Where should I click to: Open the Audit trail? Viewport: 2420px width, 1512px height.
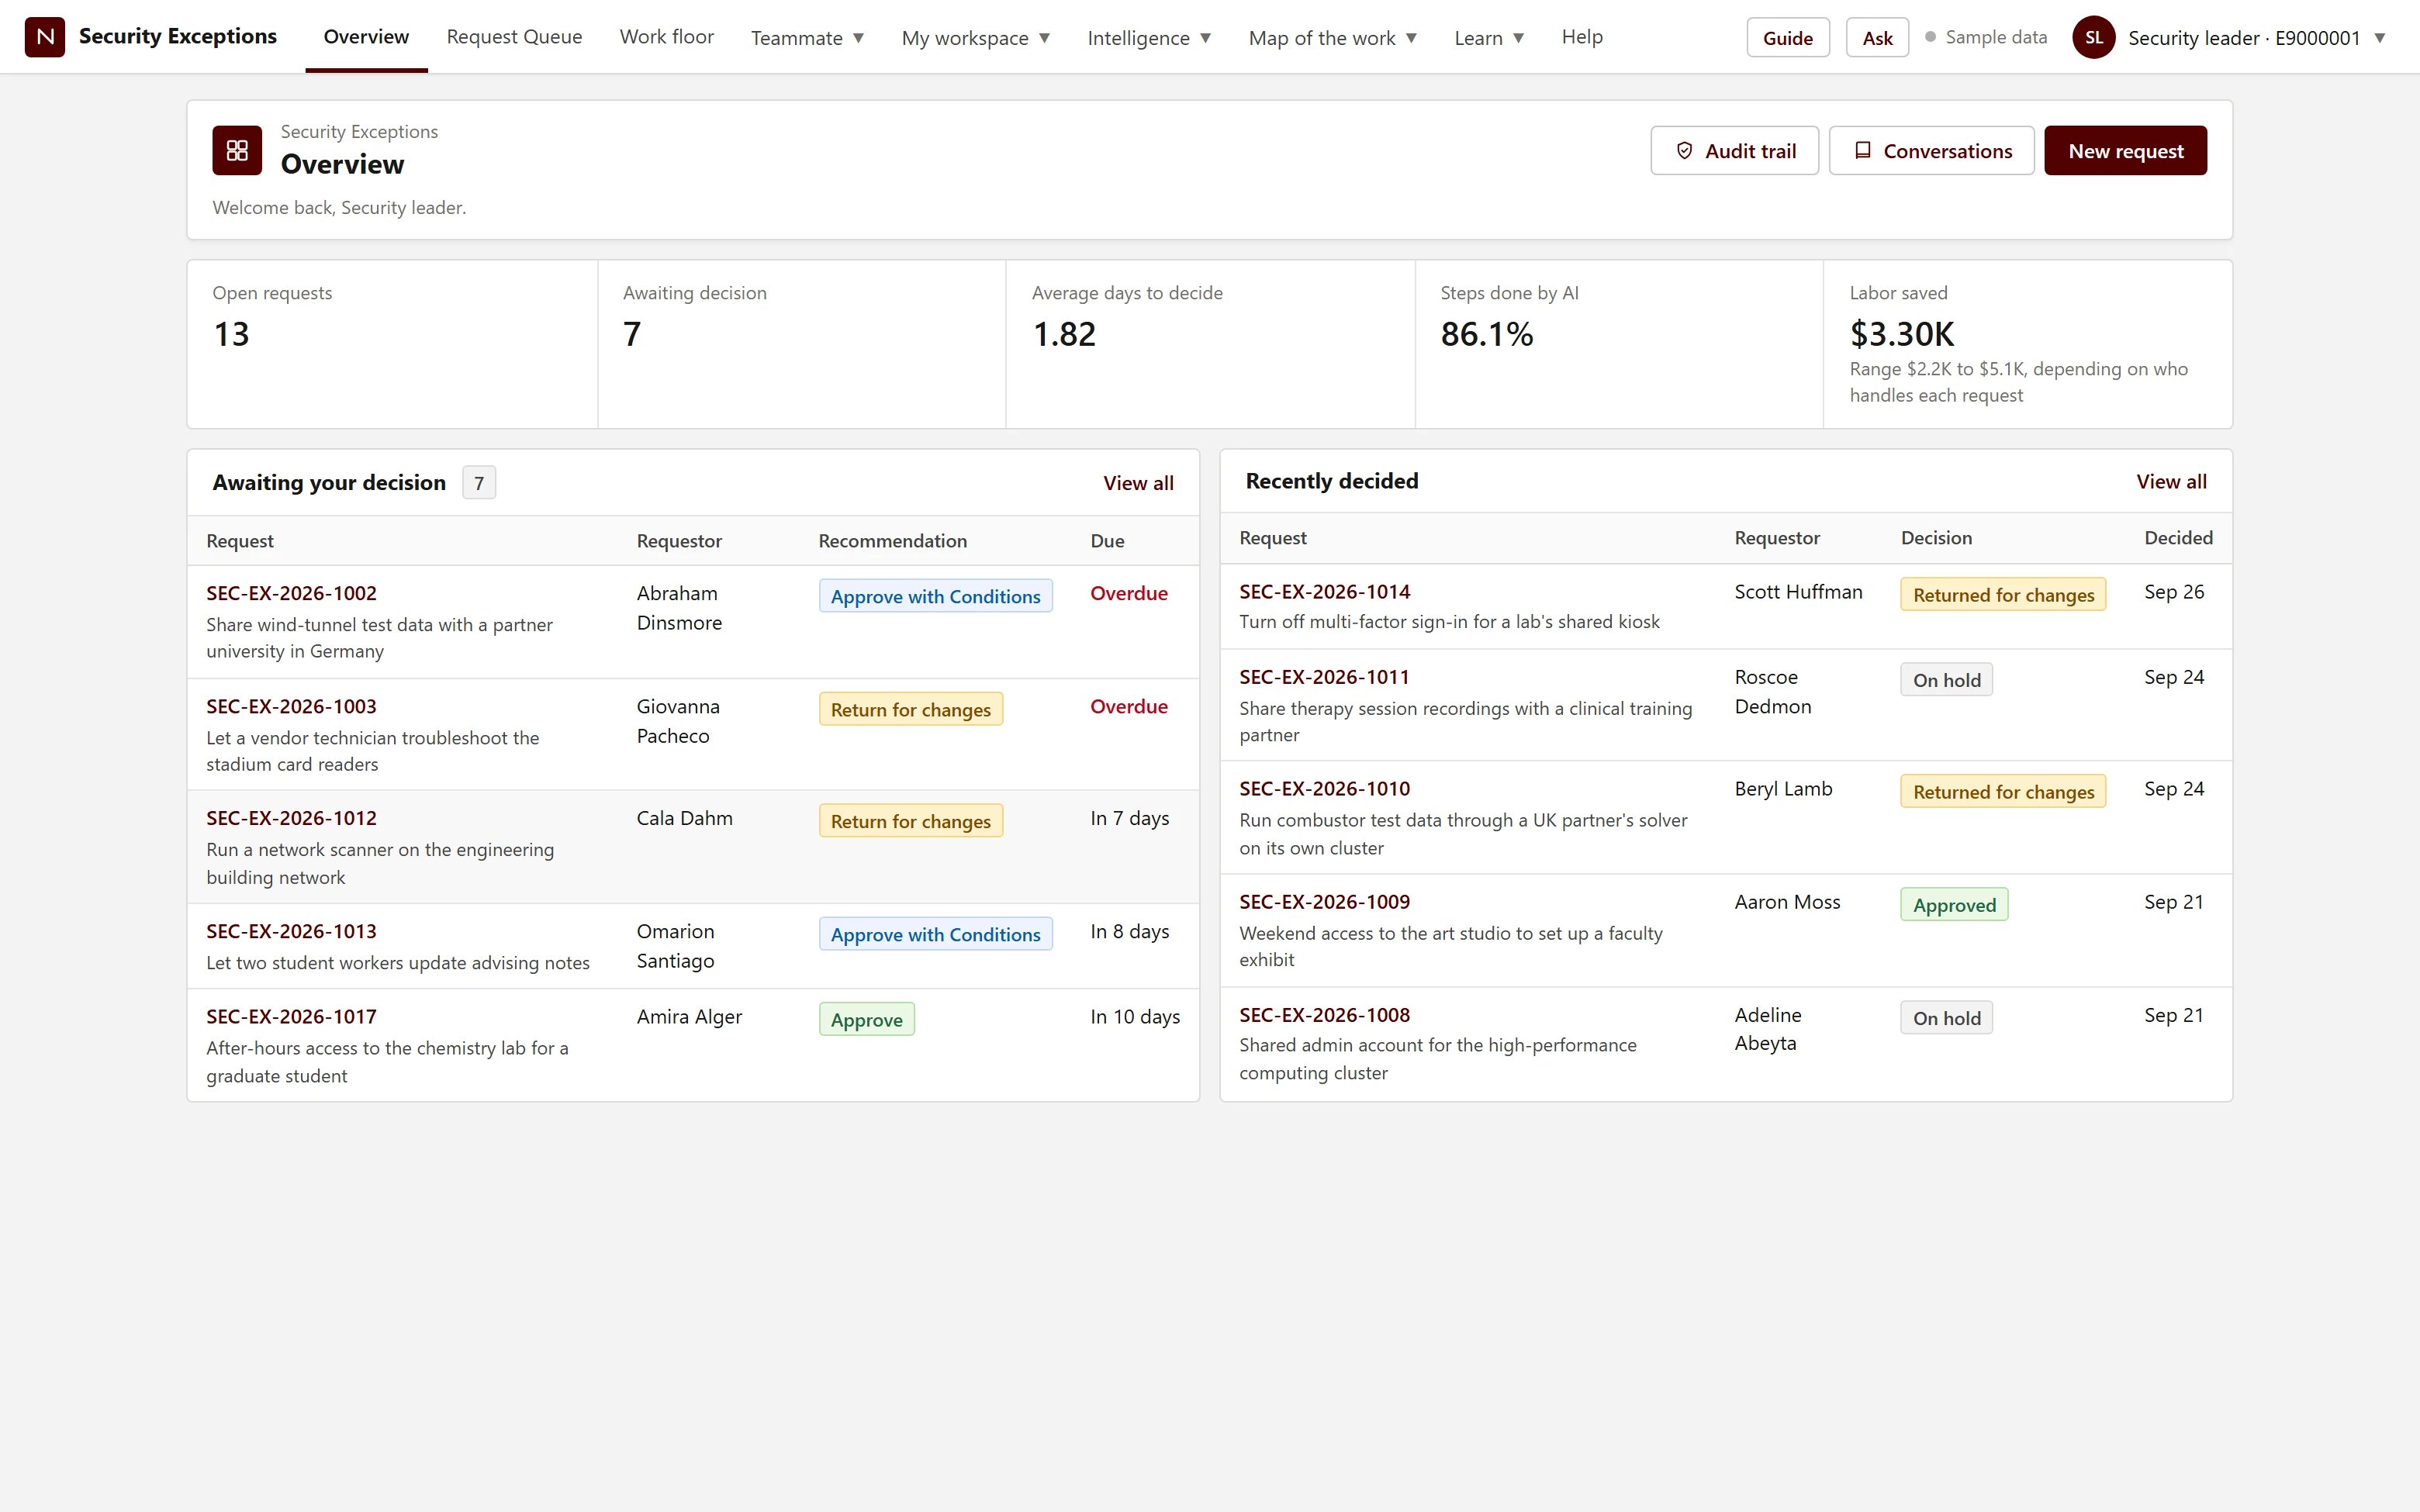pyautogui.click(x=1734, y=150)
